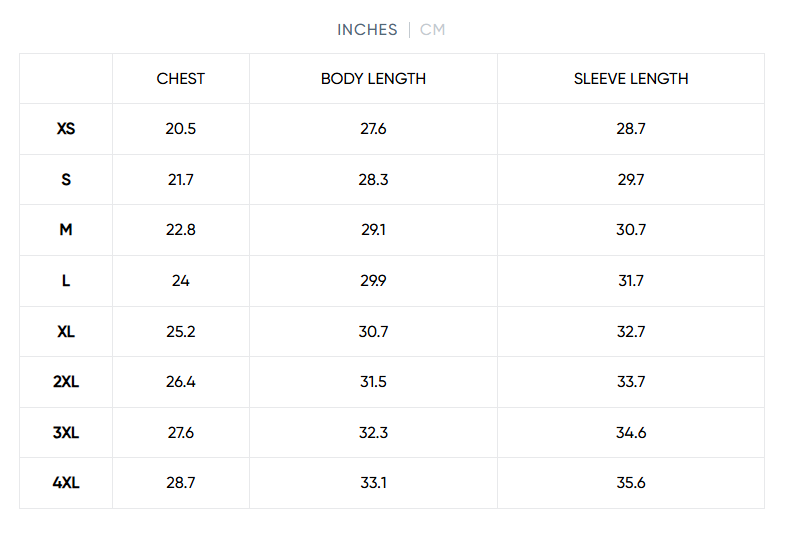Switch units to INCHES

[367, 30]
